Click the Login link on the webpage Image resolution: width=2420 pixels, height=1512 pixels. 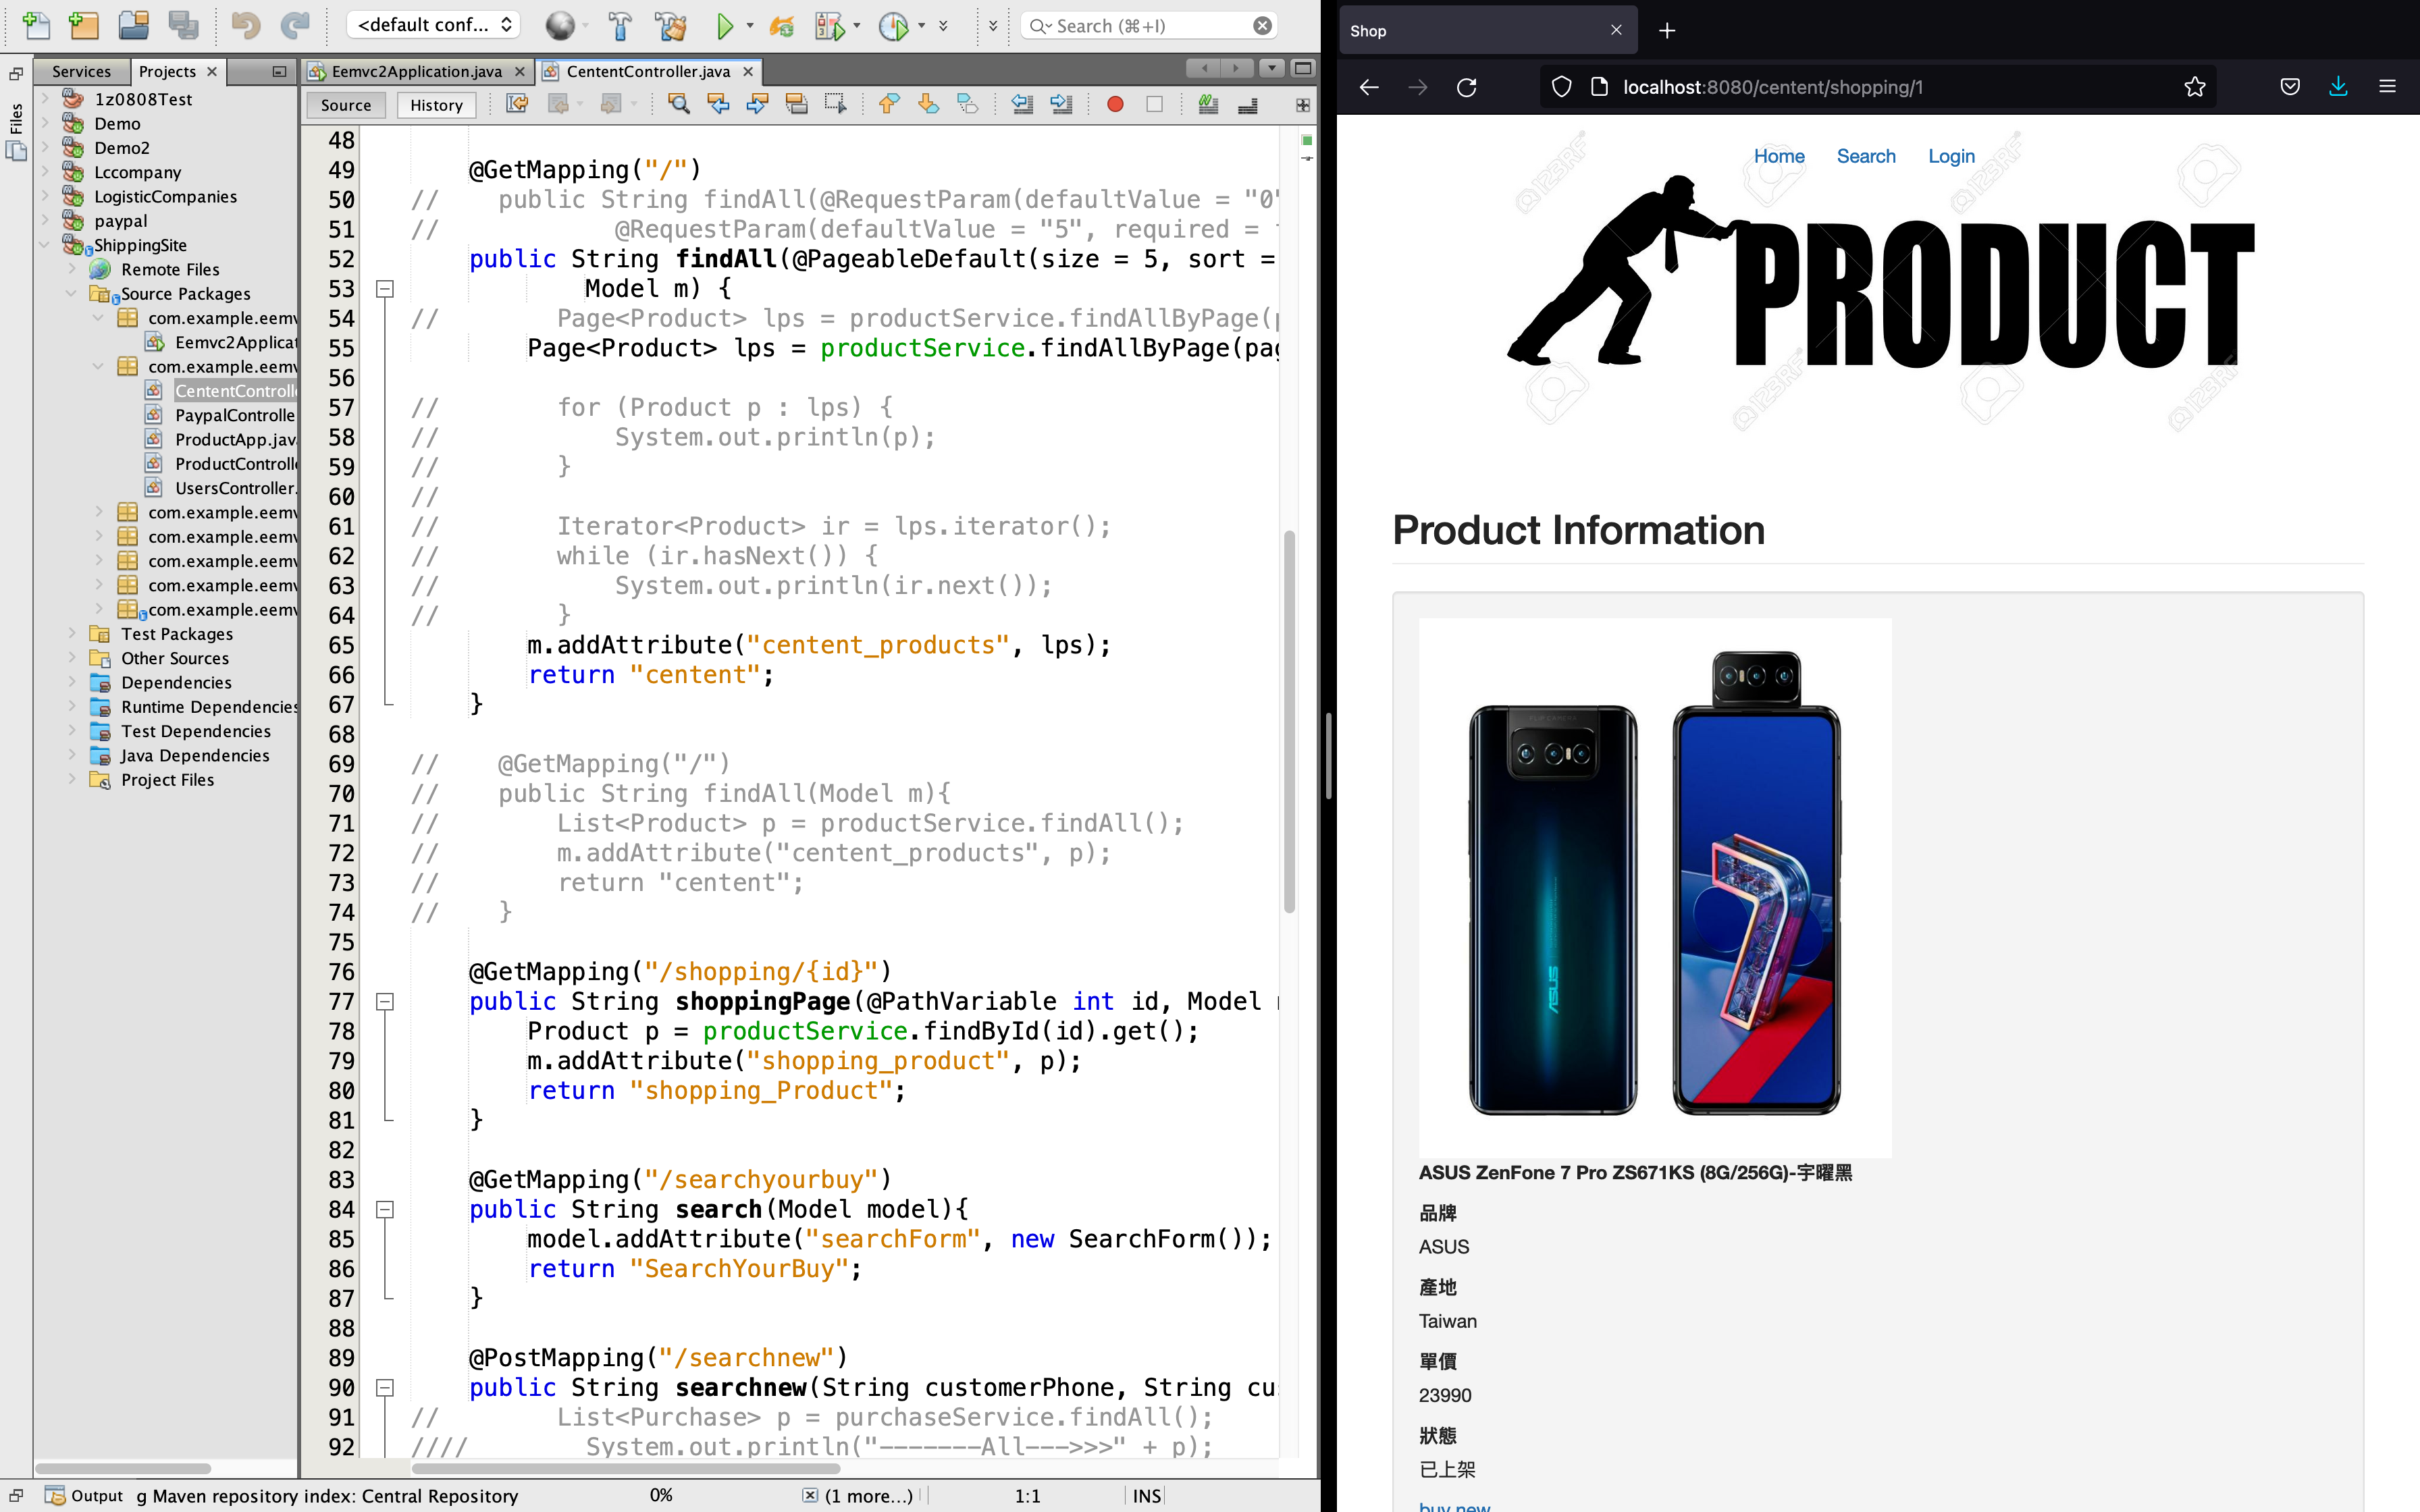pos(1951,156)
